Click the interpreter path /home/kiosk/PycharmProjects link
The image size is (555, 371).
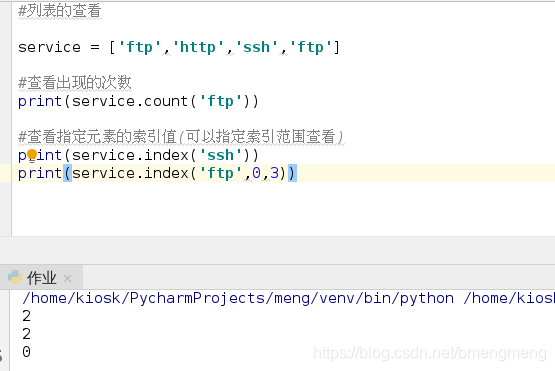click(238, 298)
